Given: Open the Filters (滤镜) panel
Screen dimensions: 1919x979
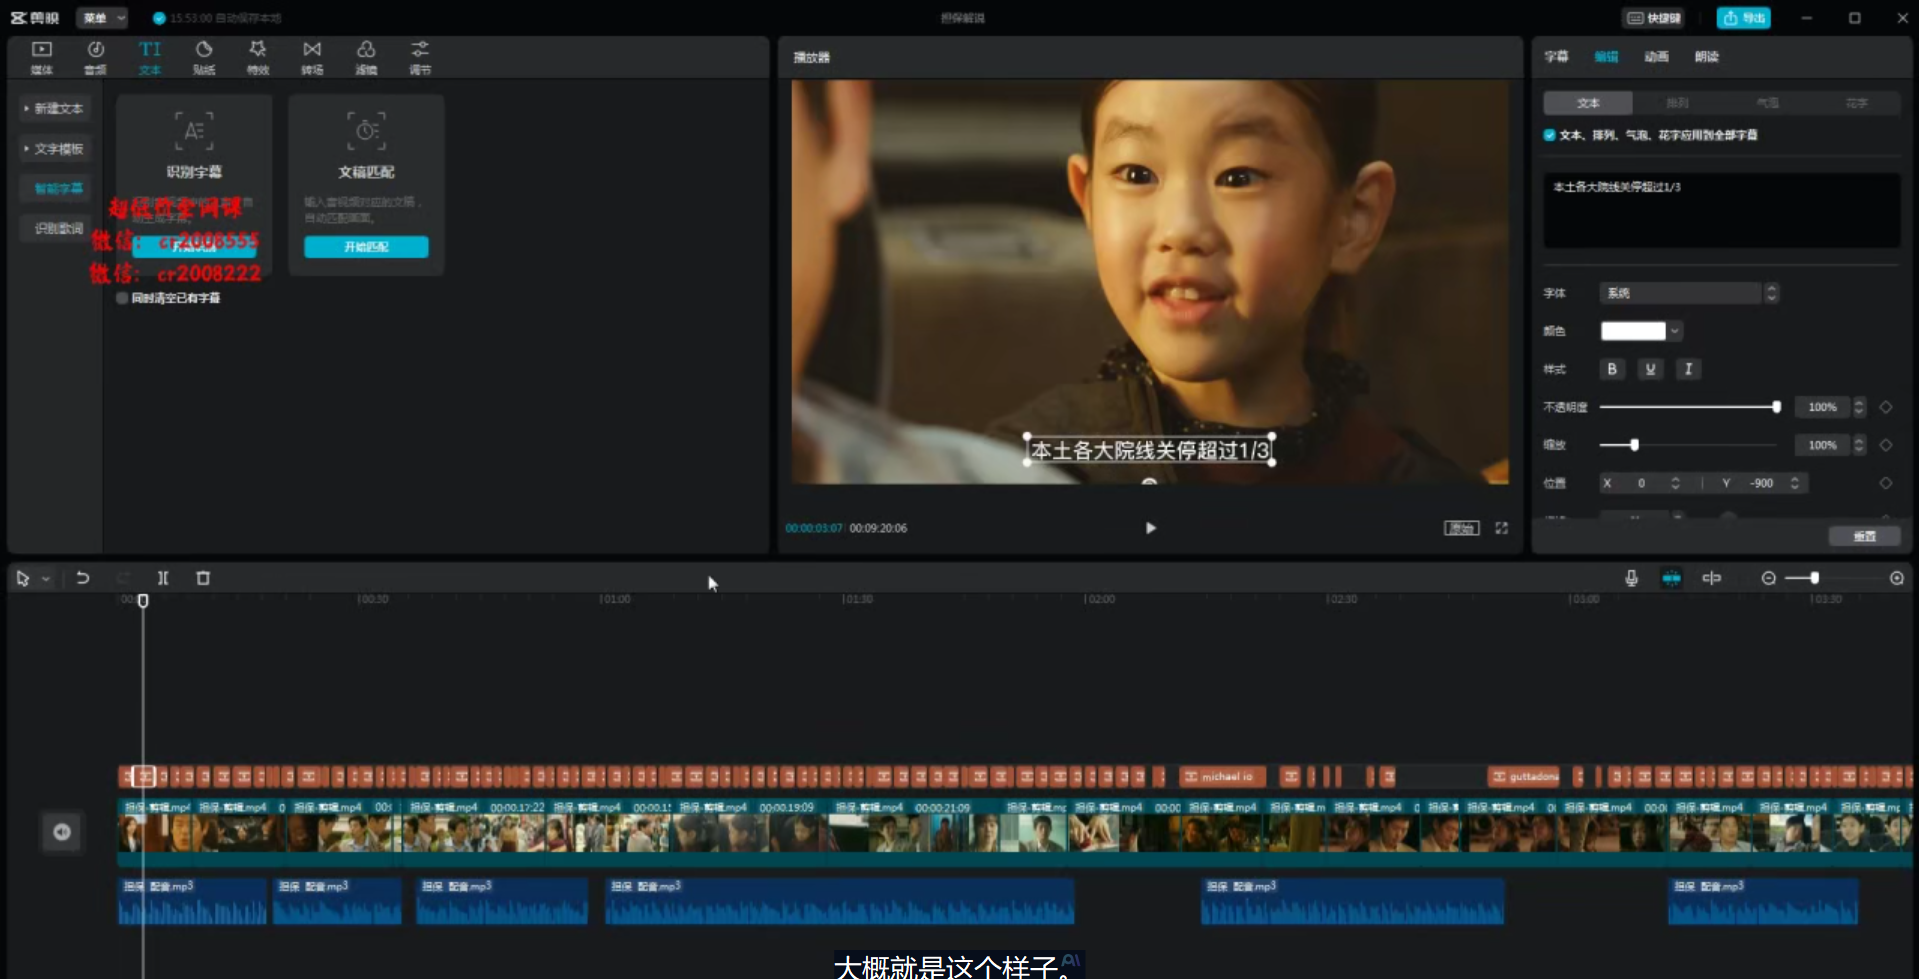Looking at the screenshot, I should [x=366, y=57].
